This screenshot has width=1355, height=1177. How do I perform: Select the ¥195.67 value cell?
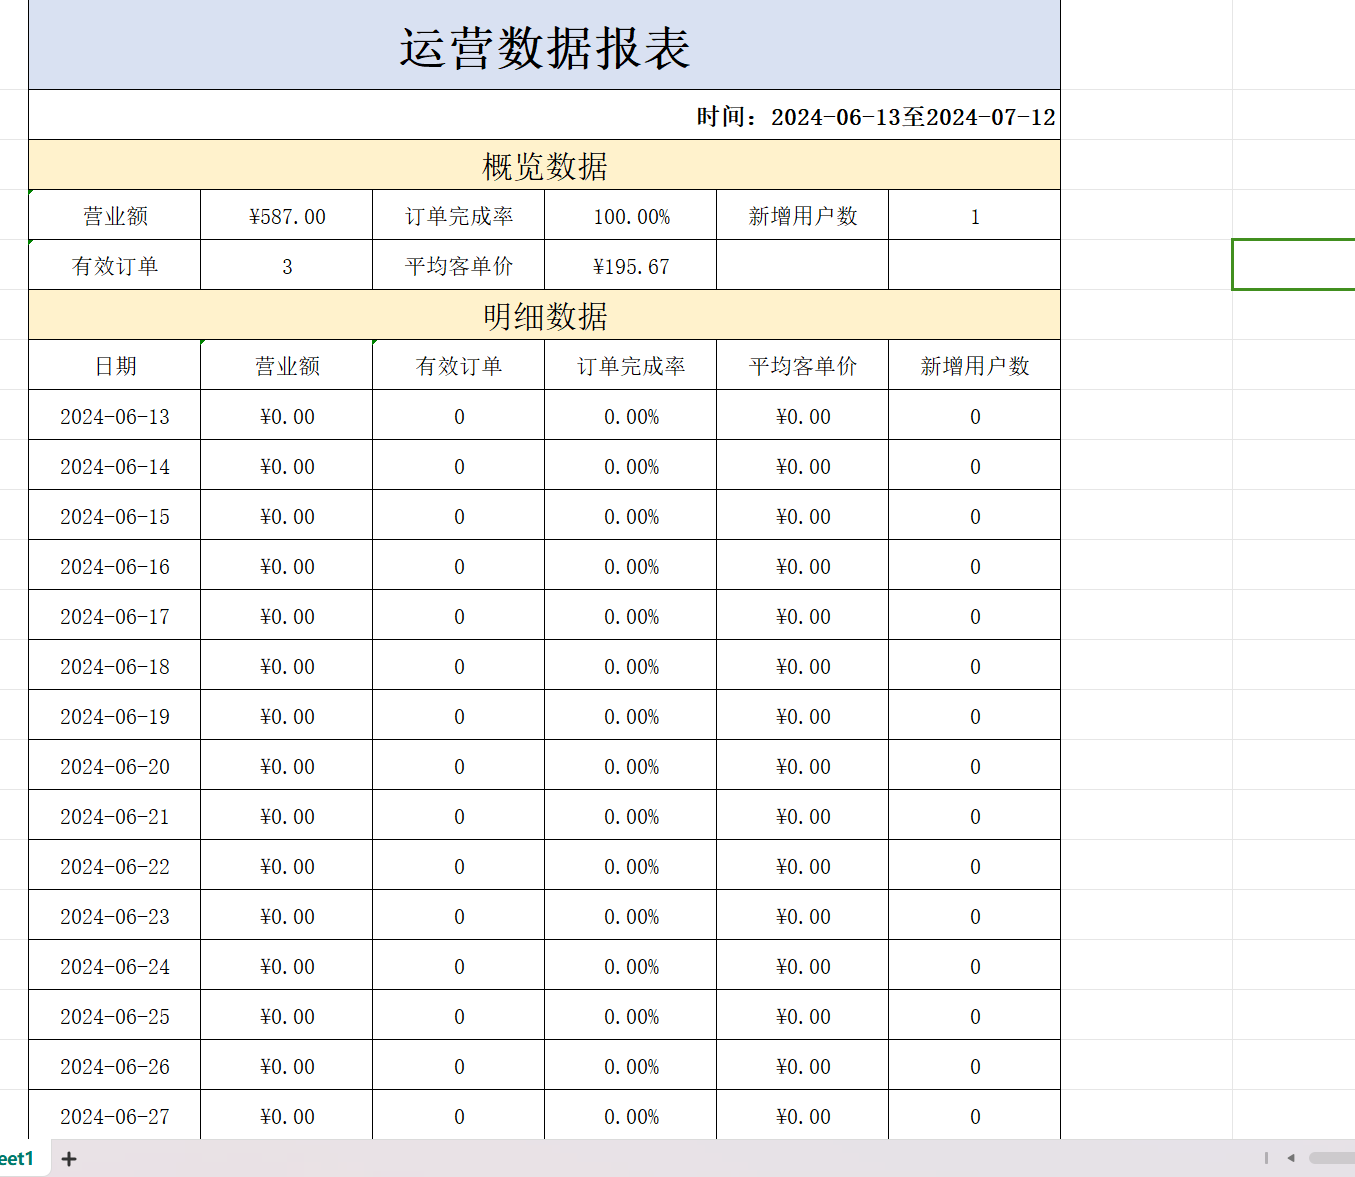tap(631, 265)
